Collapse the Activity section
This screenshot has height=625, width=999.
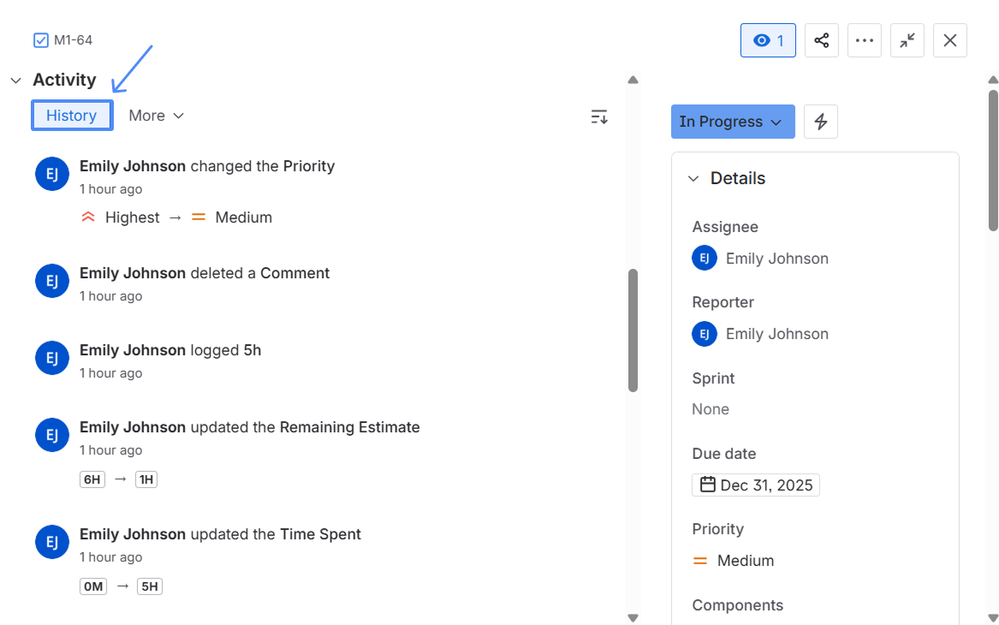[x=15, y=79]
